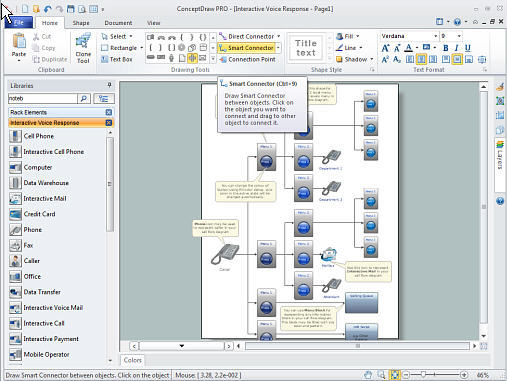This screenshot has width=507, height=381.
Task: Open the page selector dropdown below canvas
Action: (x=182, y=346)
